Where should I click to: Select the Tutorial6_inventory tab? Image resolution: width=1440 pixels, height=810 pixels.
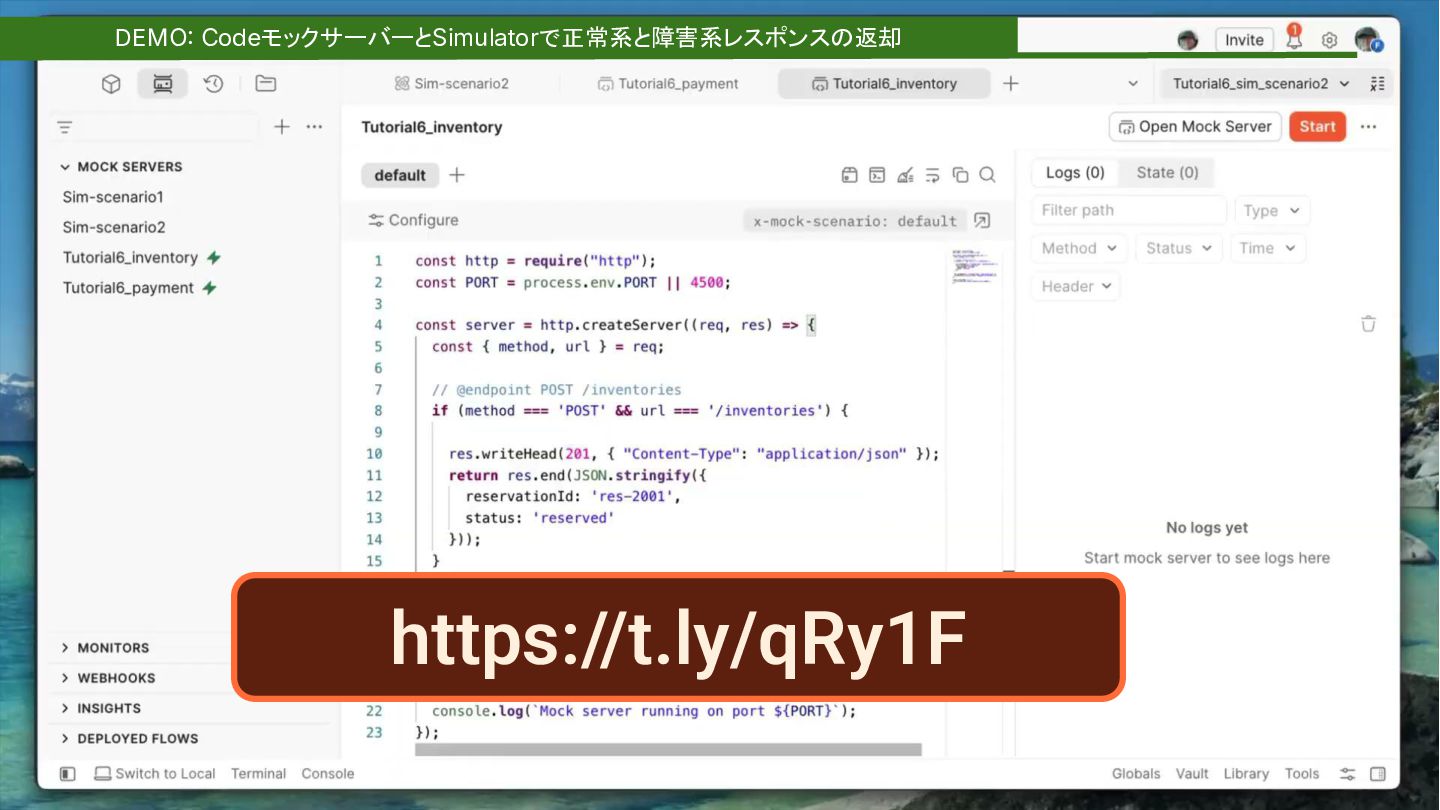tap(884, 84)
